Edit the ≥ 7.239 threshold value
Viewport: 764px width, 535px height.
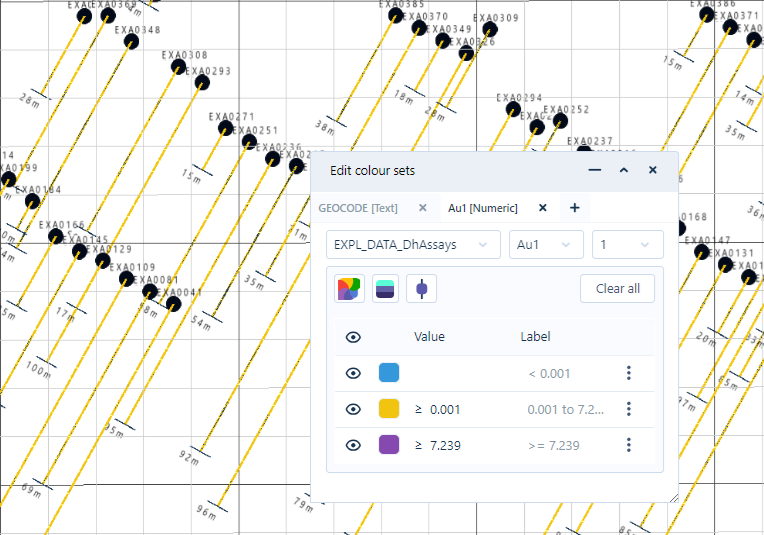tap(445, 445)
